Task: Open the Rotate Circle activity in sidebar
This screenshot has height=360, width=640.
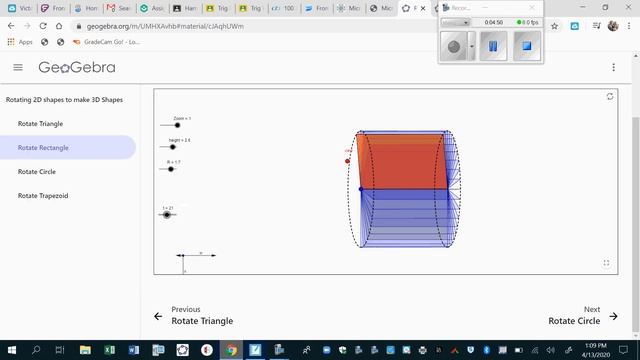Action: [37, 171]
